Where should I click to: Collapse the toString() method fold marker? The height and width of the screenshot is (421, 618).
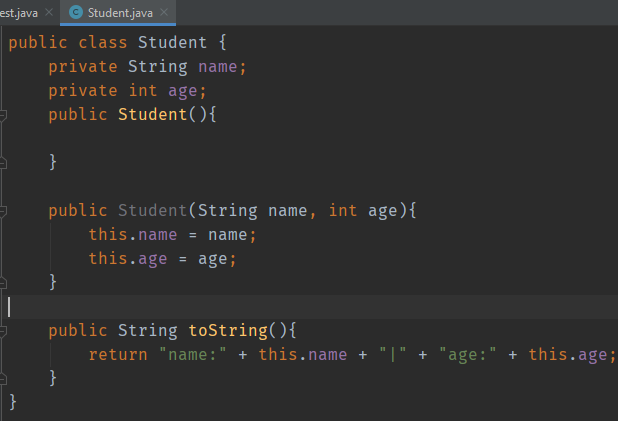pyautogui.click(x=3, y=331)
